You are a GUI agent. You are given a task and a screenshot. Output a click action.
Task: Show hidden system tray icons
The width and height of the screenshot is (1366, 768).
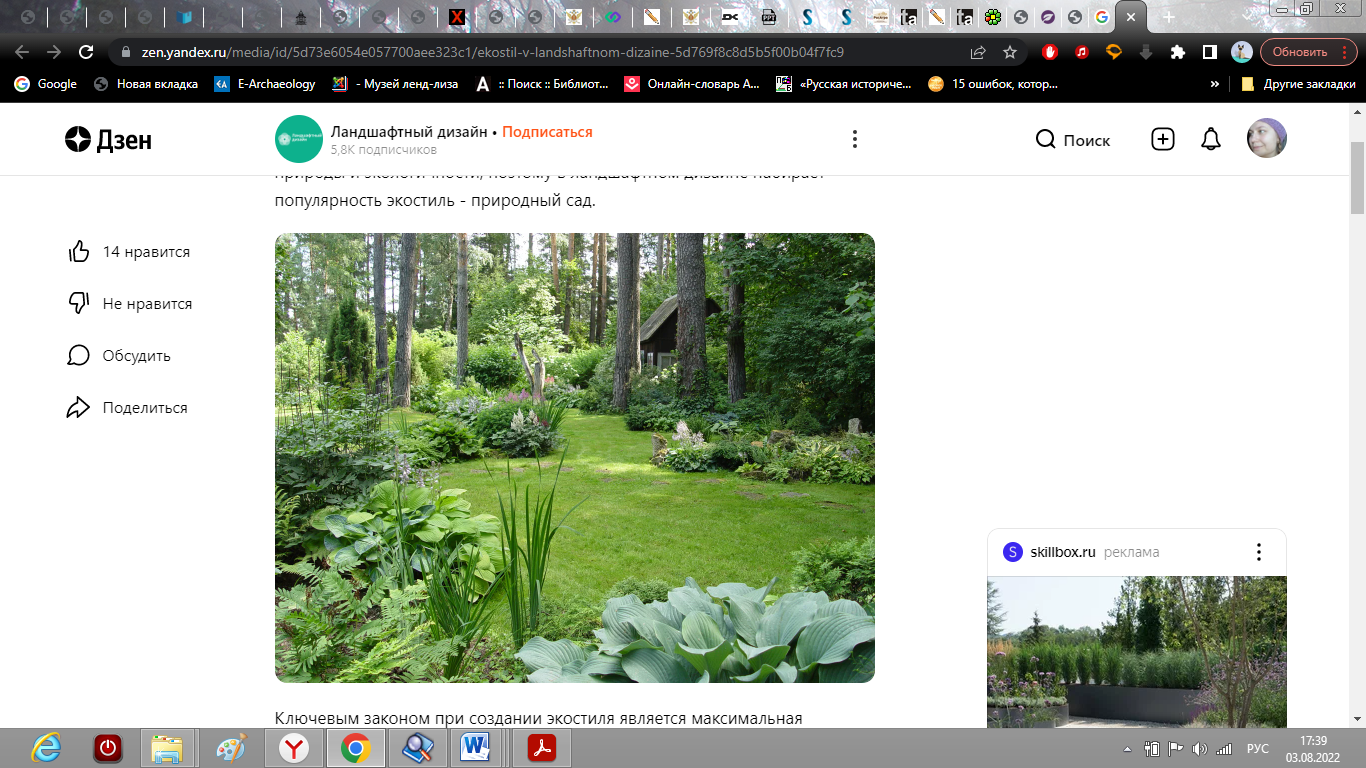[1128, 749]
